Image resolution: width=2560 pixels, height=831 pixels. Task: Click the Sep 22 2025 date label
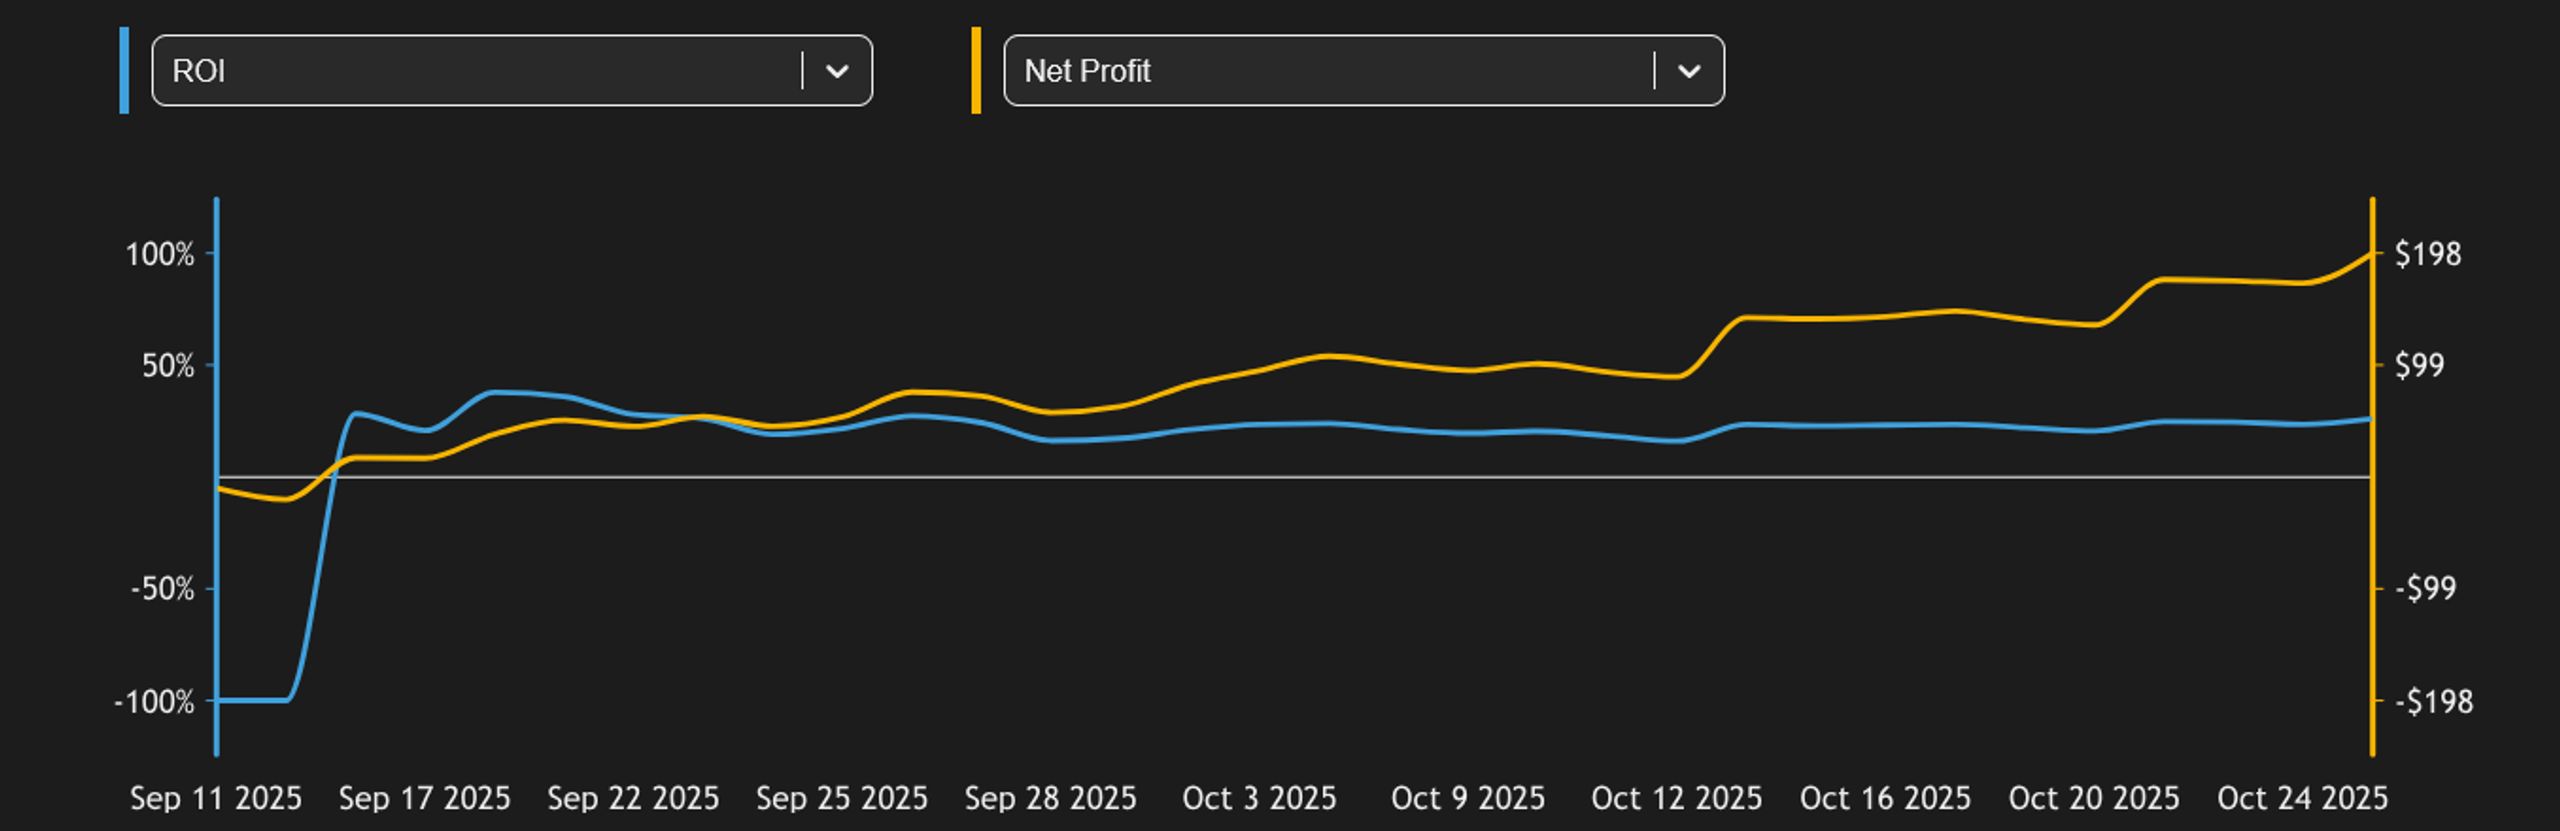[x=633, y=798]
